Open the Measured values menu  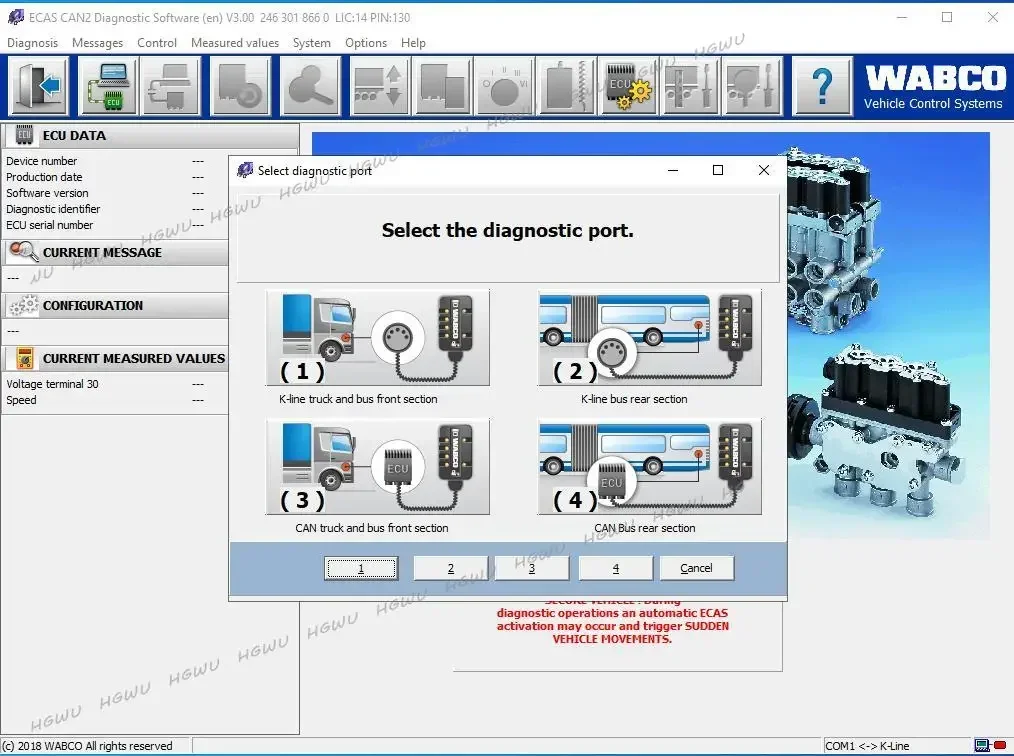pyautogui.click(x=235, y=43)
